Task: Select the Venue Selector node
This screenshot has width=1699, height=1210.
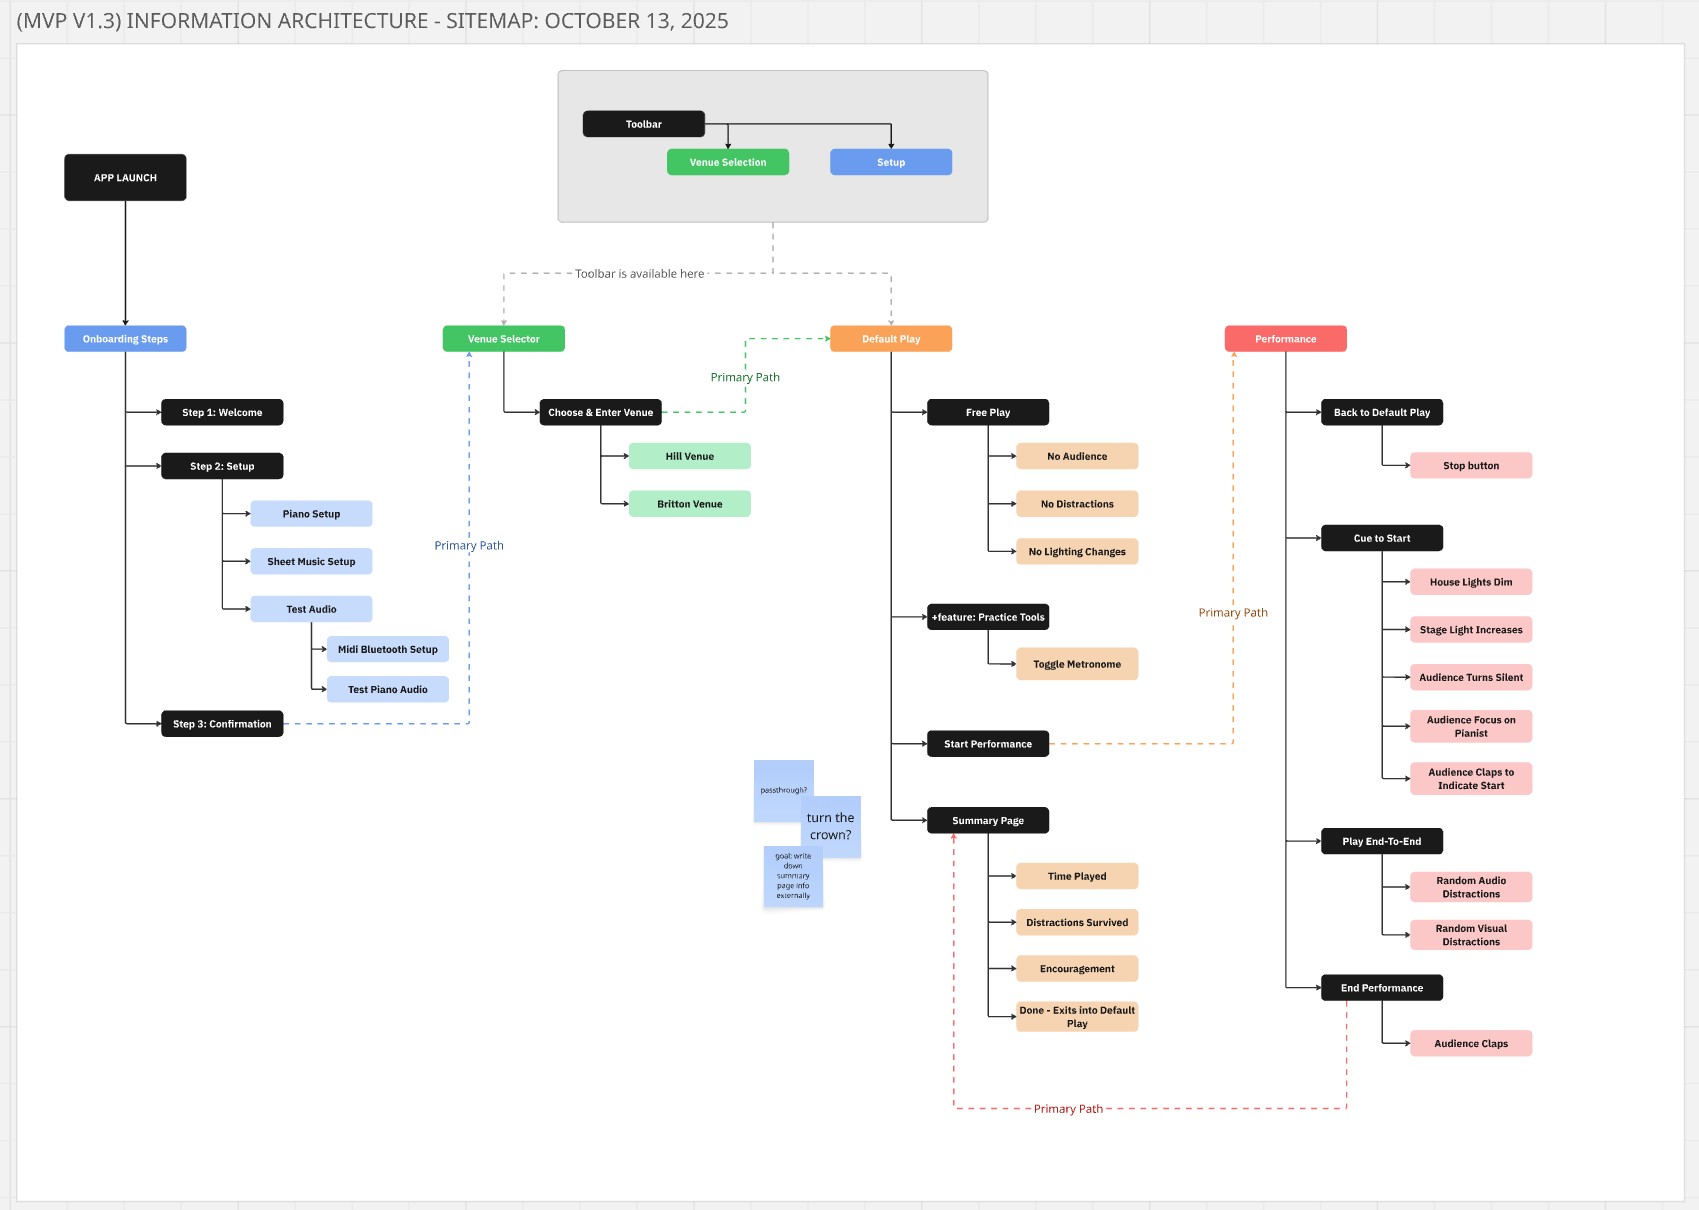Action: pyautogui.click(x=504, y=339)
